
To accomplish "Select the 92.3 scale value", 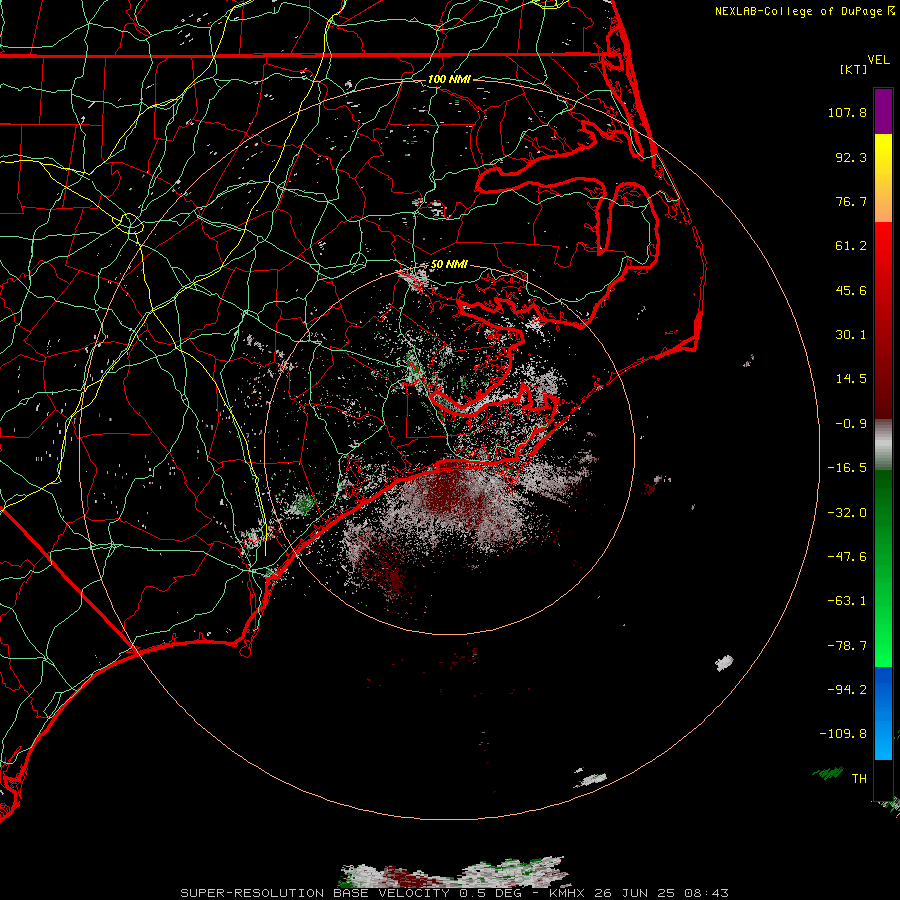I will (x=851, y=157).
